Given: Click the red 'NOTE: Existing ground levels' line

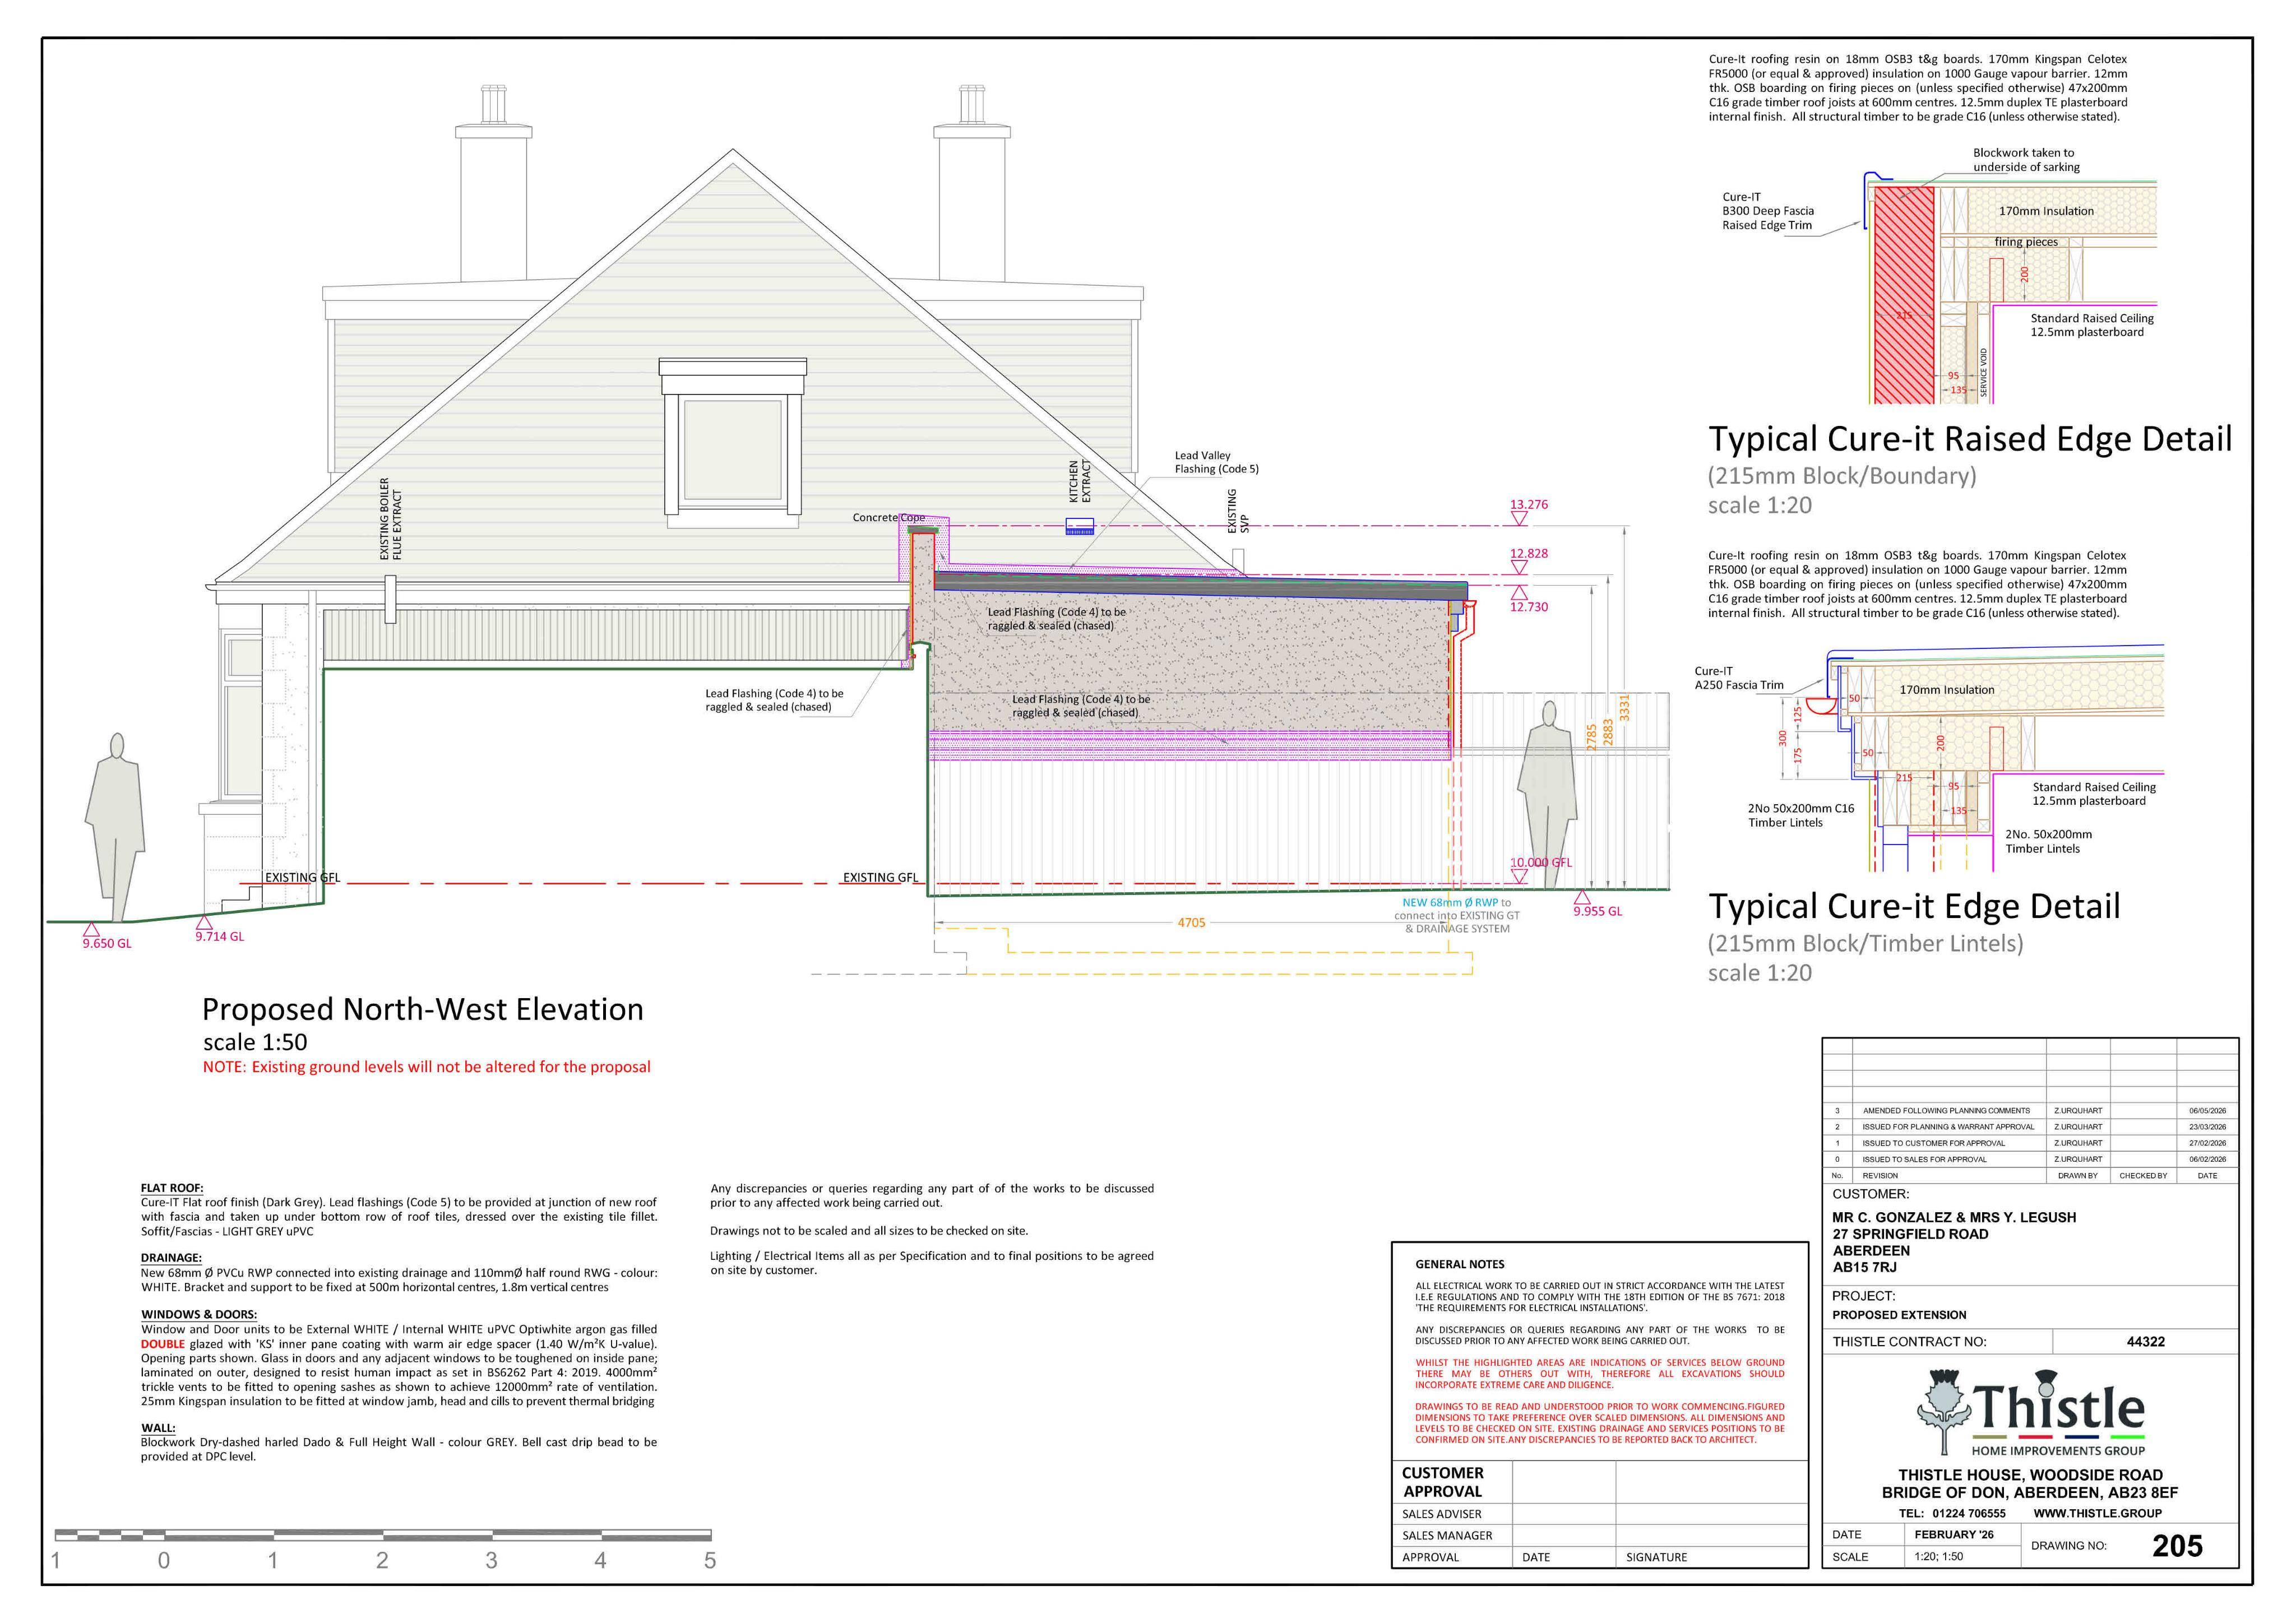Looking at the screenshot, I should [427, 1067].
